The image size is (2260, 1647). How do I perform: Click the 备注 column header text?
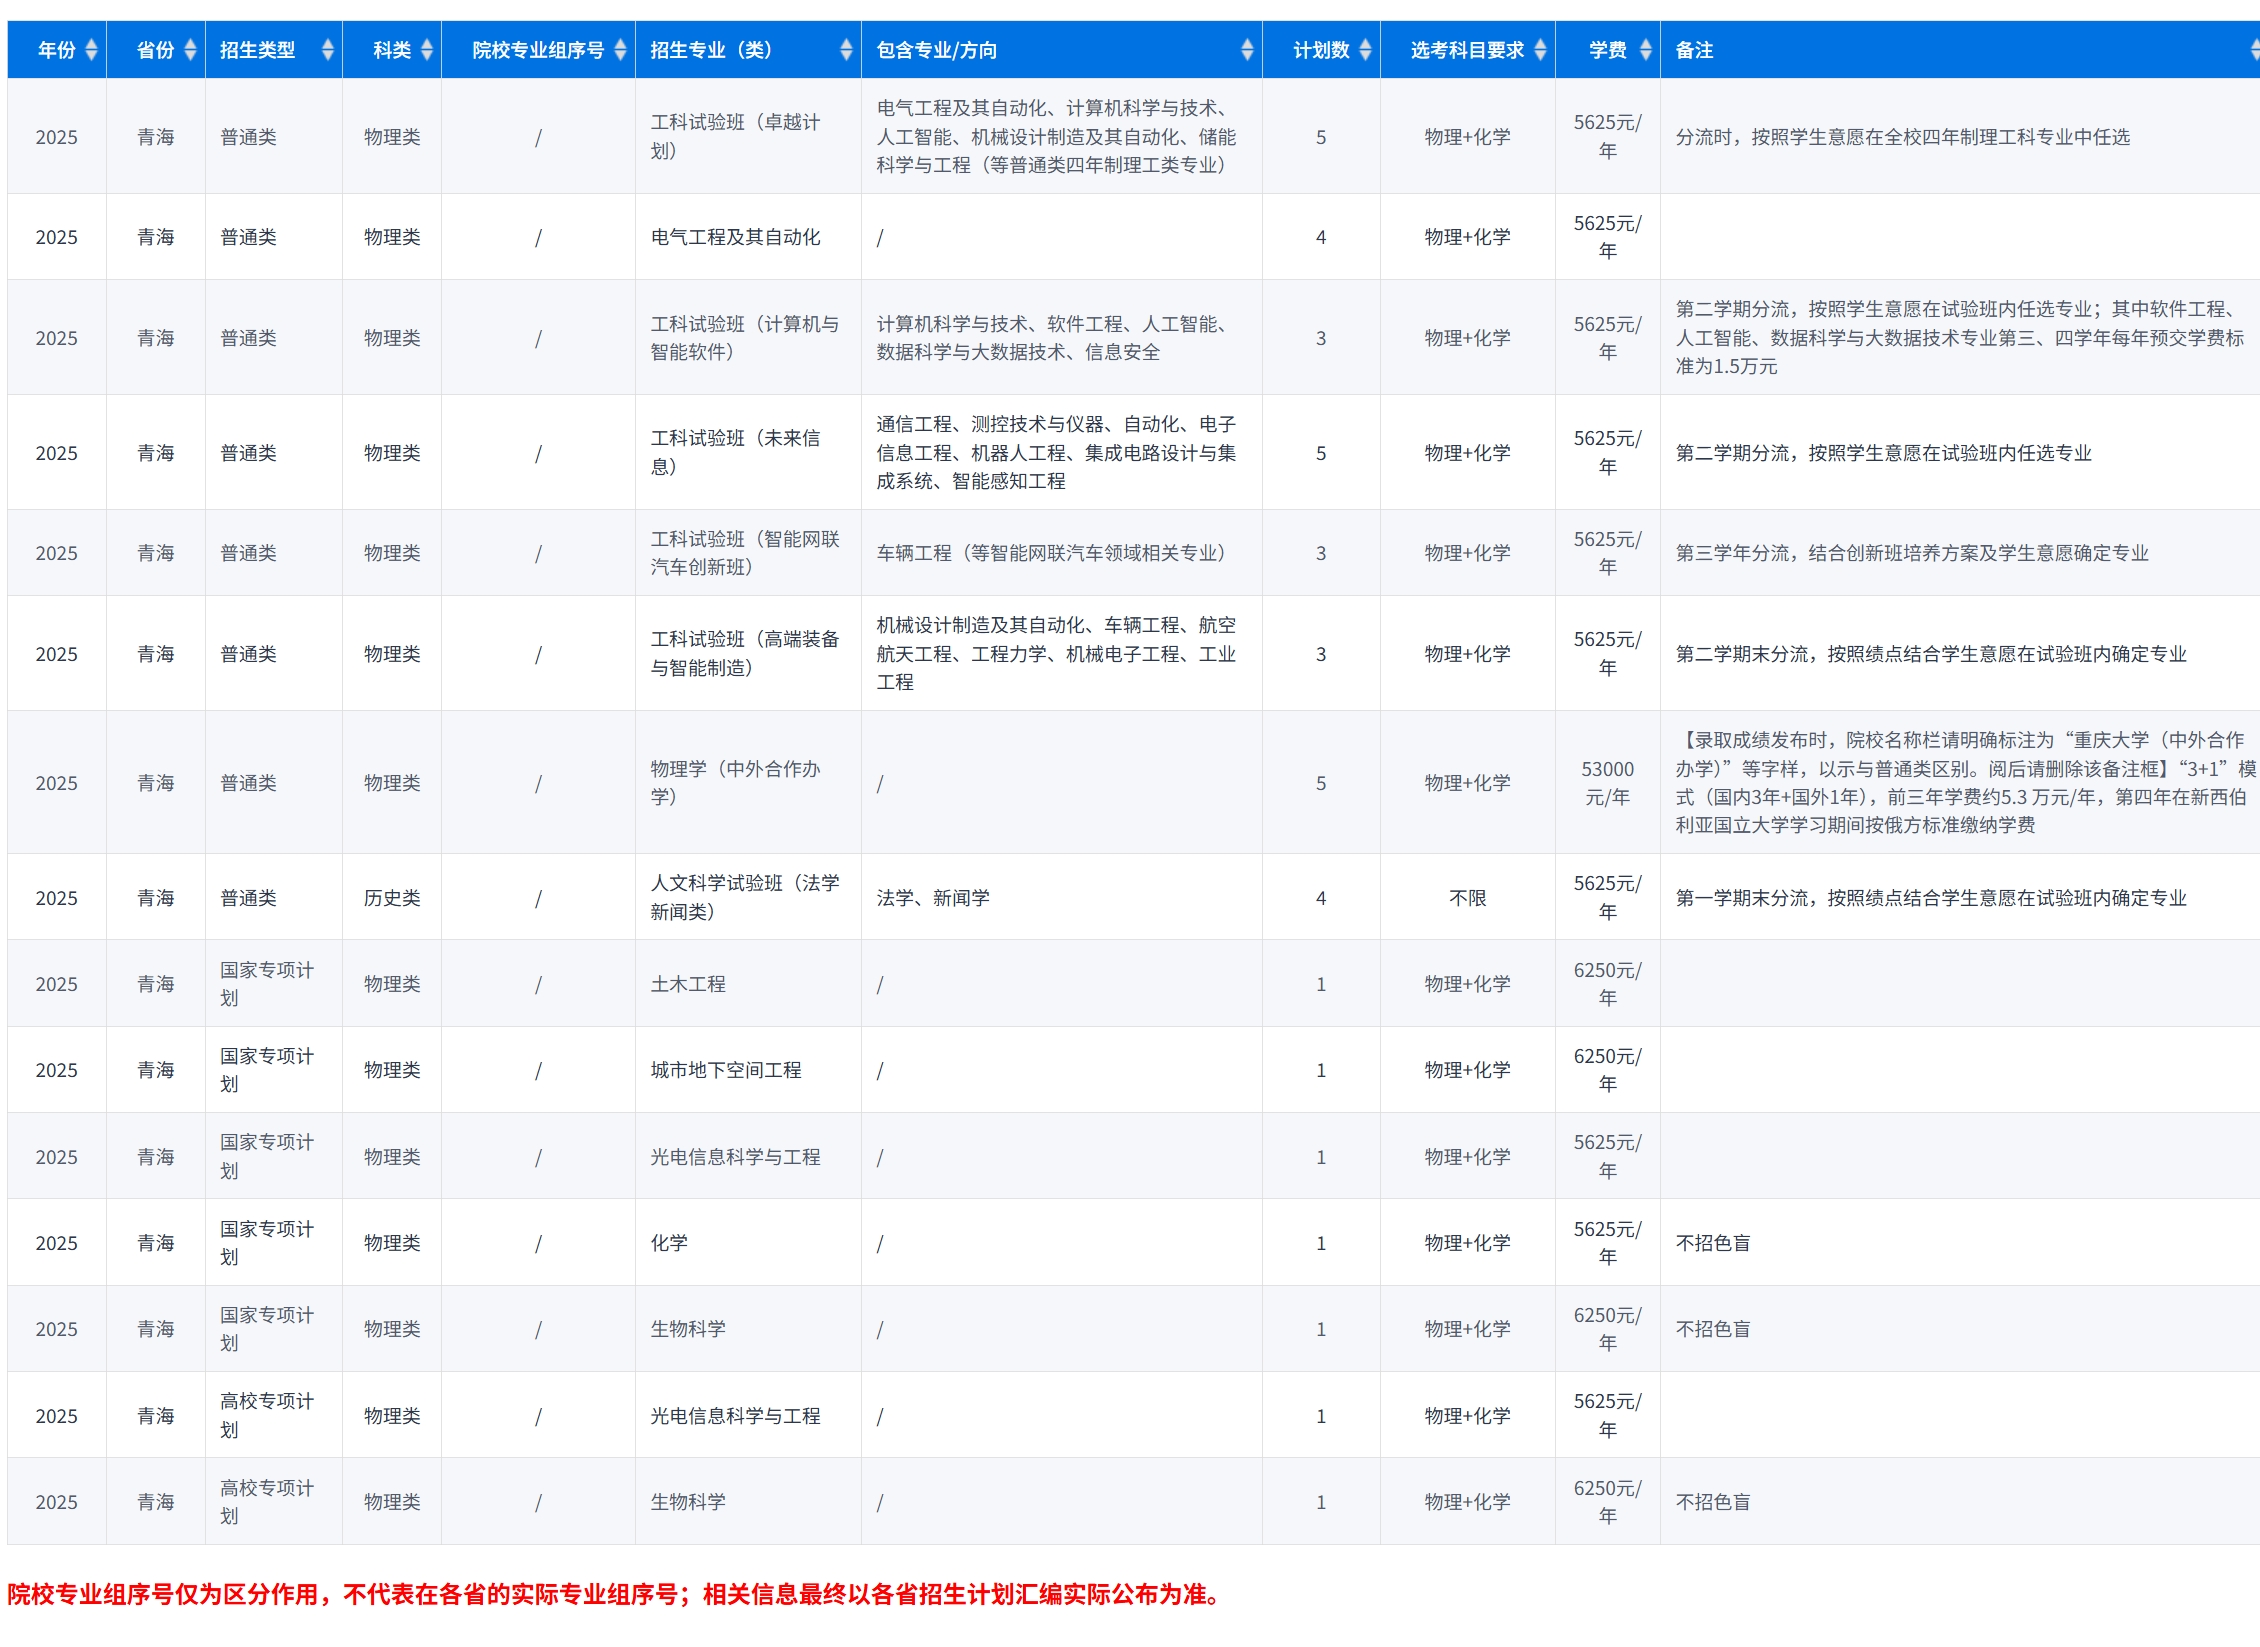(1694, 50)
